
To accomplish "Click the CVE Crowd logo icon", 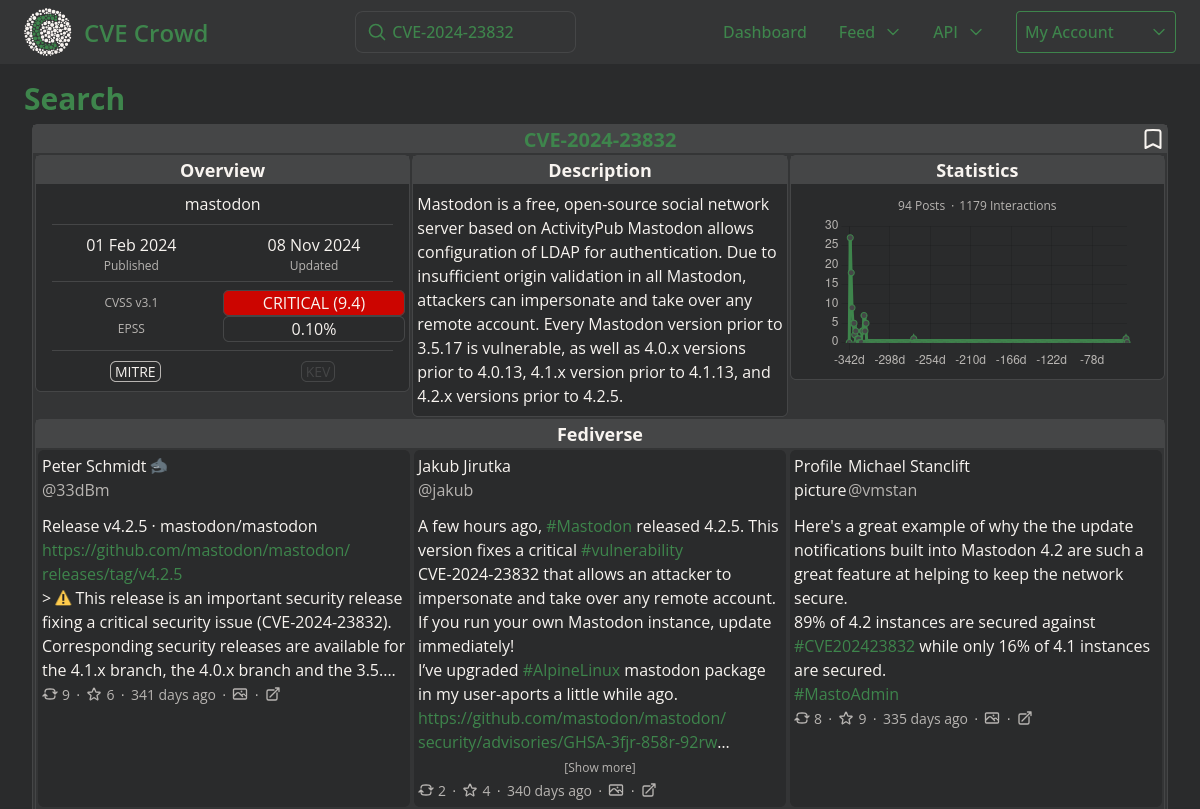I will pyautogui.click(x=48, y=32).
